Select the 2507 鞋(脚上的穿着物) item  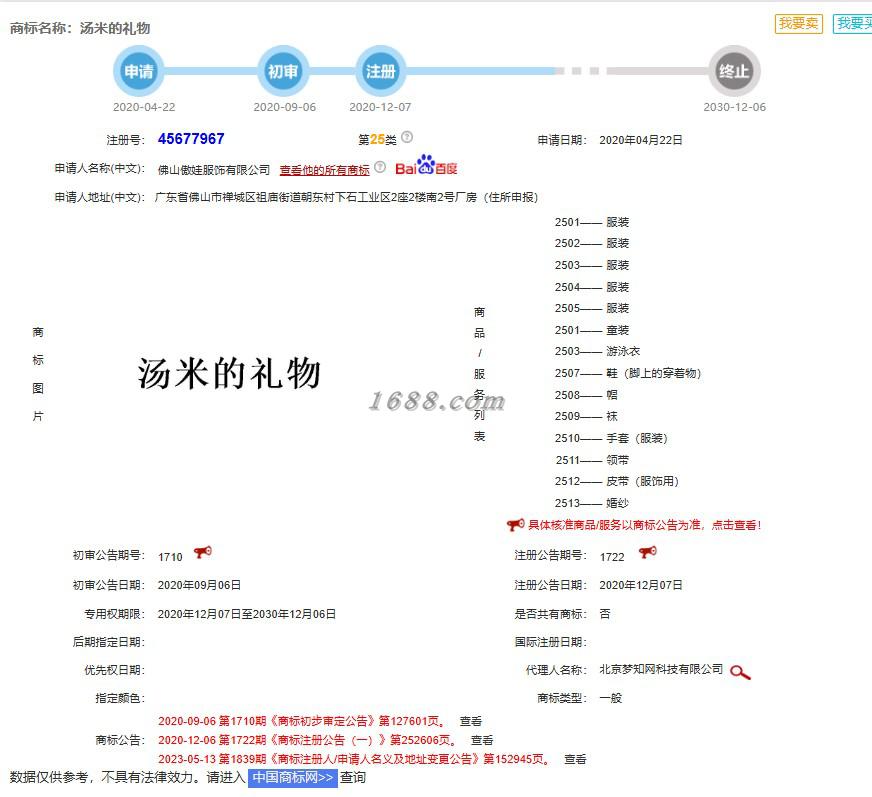click(627, 373)
